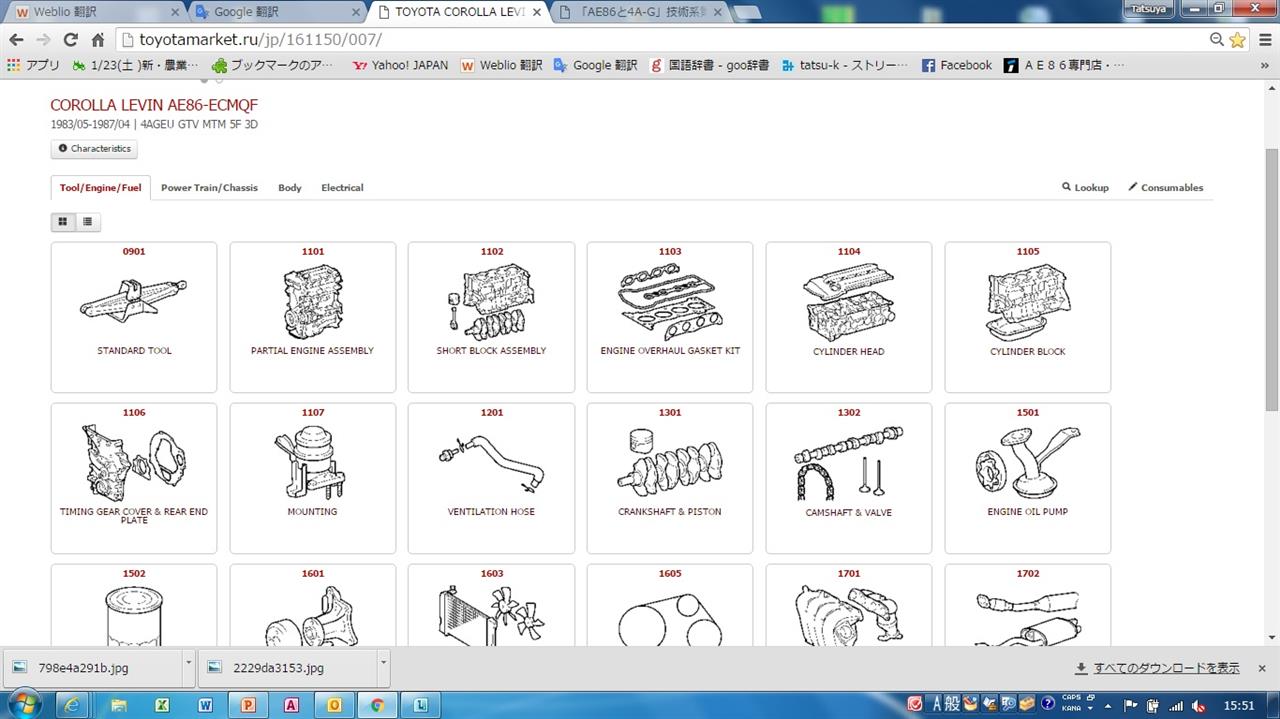The image size is (1280, 719).
Task: Open the Yahoo! JAPAN bookmark
Action: 400,65
